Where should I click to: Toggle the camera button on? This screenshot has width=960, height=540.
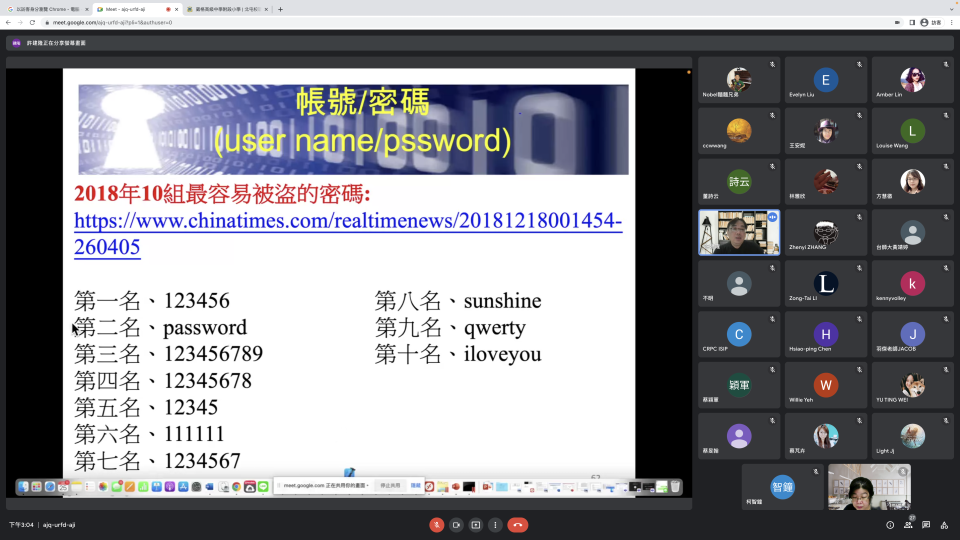(456, 525)
